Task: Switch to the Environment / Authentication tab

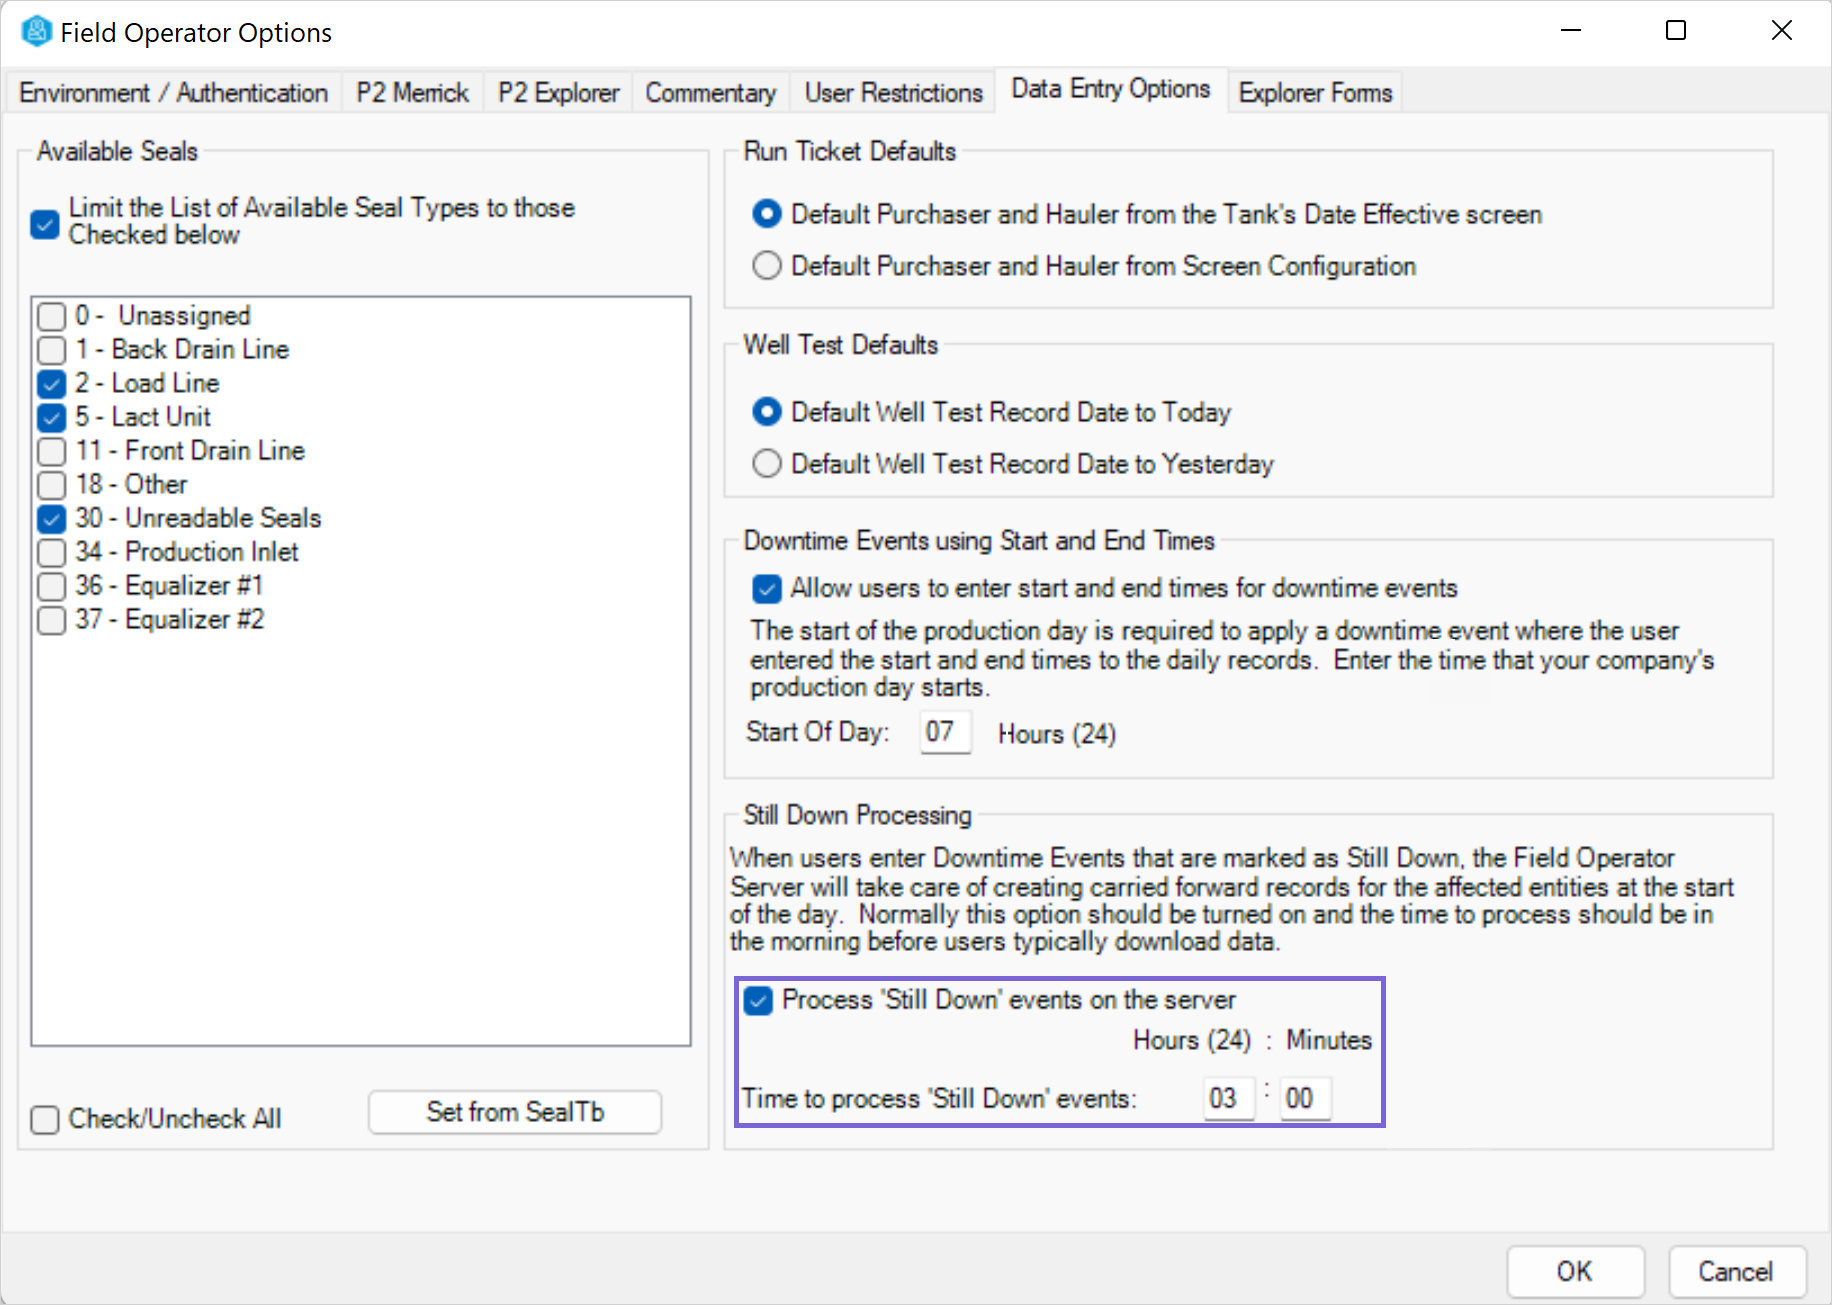Action: [173, 93]
